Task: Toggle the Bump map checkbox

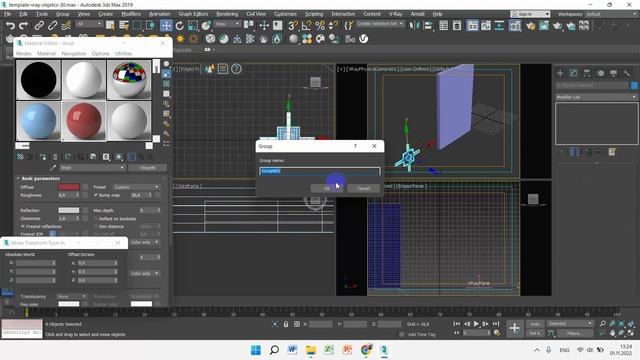Action: tap(96, 195)
